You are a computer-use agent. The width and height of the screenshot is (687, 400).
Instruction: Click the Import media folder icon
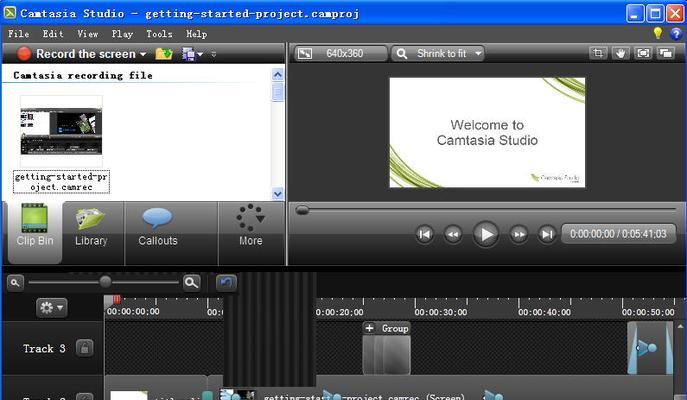[164, 54]
